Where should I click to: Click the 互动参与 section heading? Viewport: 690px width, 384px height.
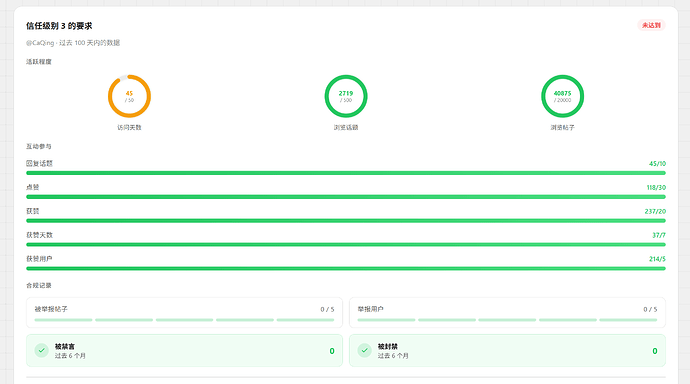[39, 146]
